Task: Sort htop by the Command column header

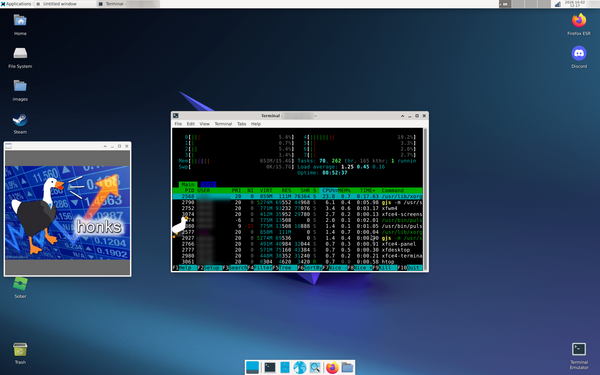Action: click(393, 190)
